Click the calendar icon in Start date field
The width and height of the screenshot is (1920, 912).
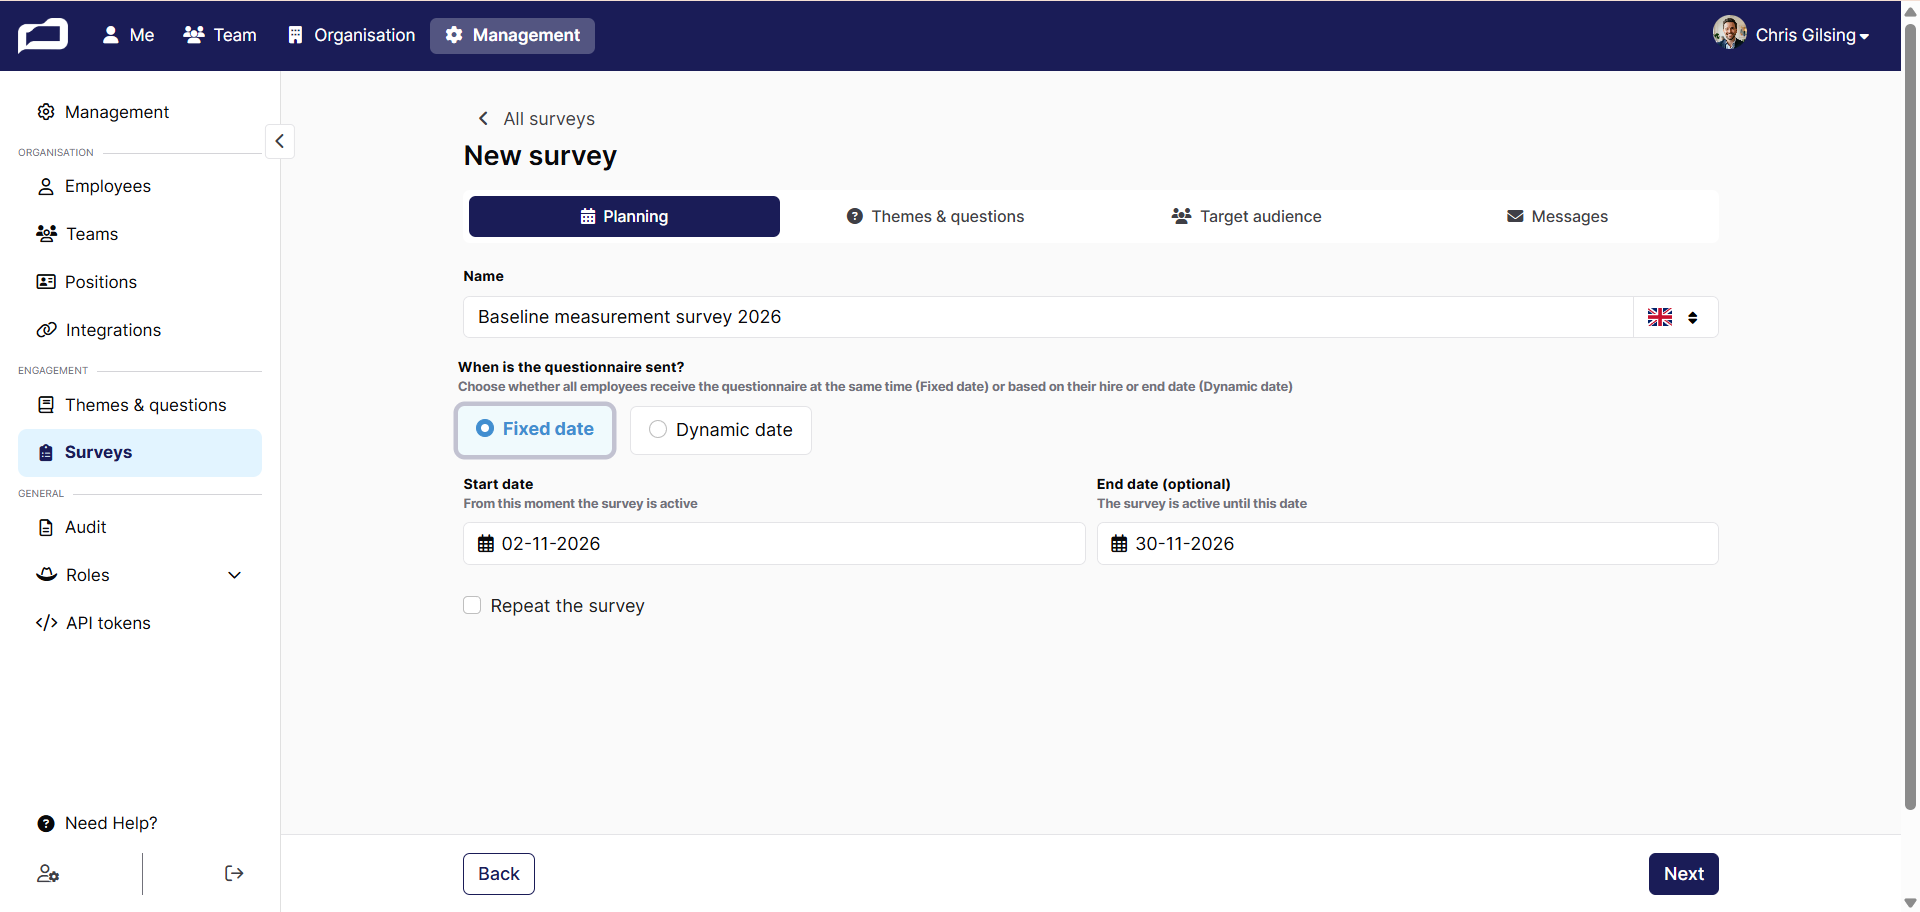[486, 544]
